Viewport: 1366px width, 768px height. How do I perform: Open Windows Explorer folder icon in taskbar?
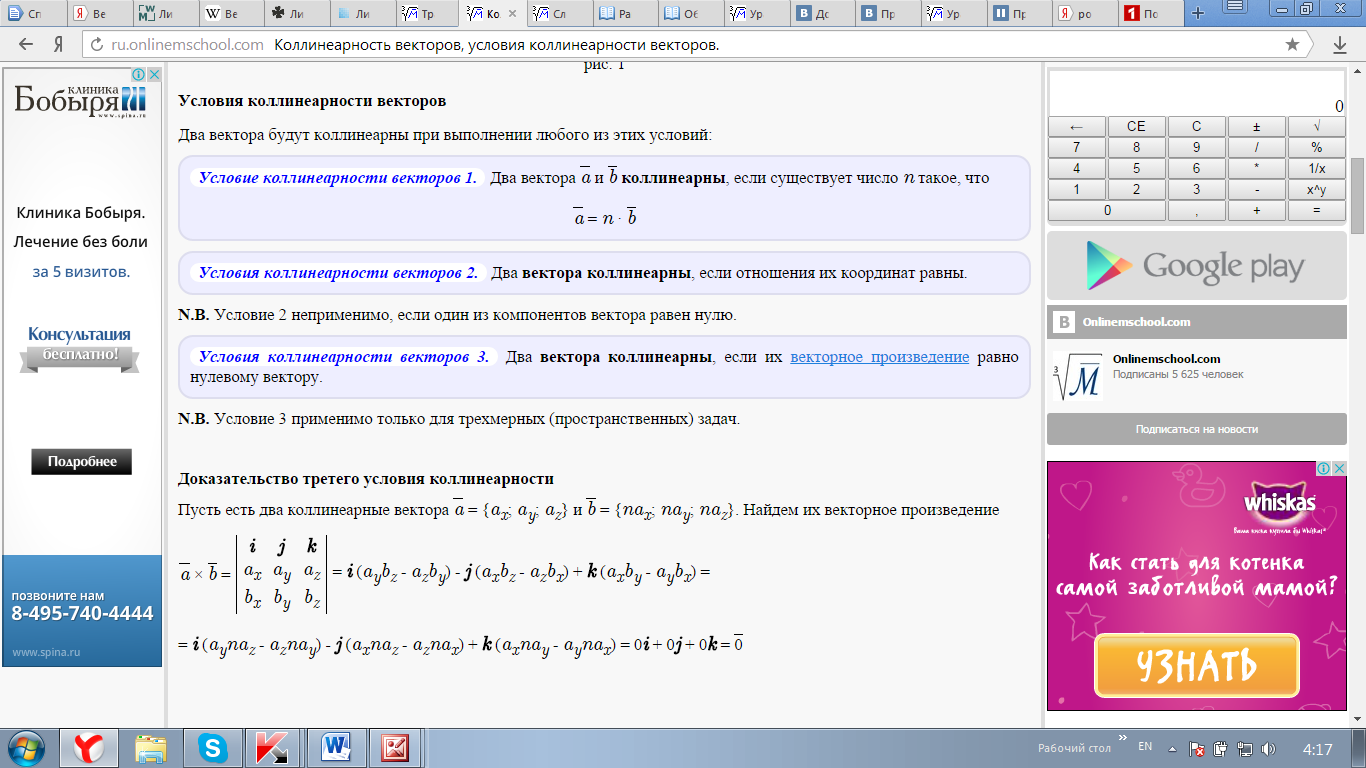151,748
